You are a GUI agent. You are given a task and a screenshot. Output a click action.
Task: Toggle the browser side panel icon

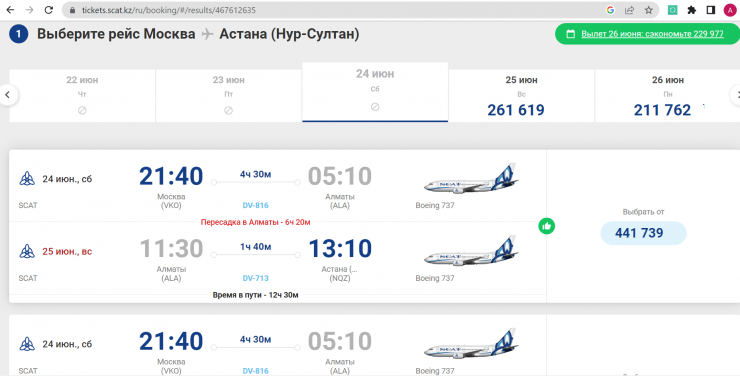click(x=711, y=10)
